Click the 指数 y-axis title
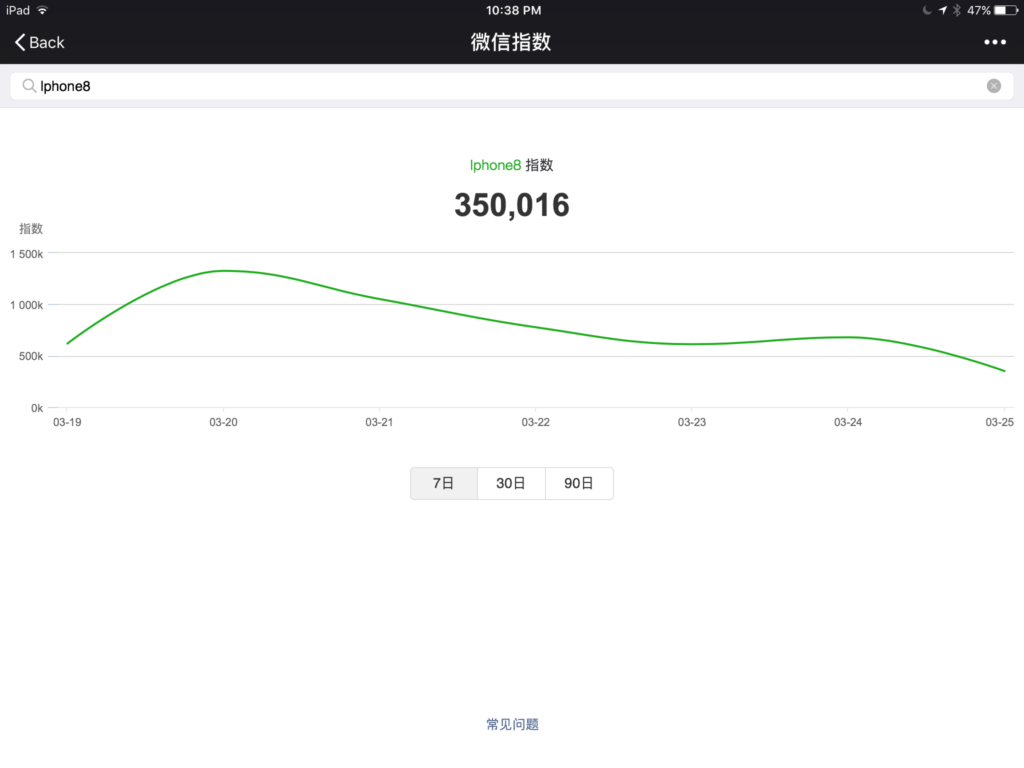The height and width of the screenshot is (768, 1024). (31, 229)
